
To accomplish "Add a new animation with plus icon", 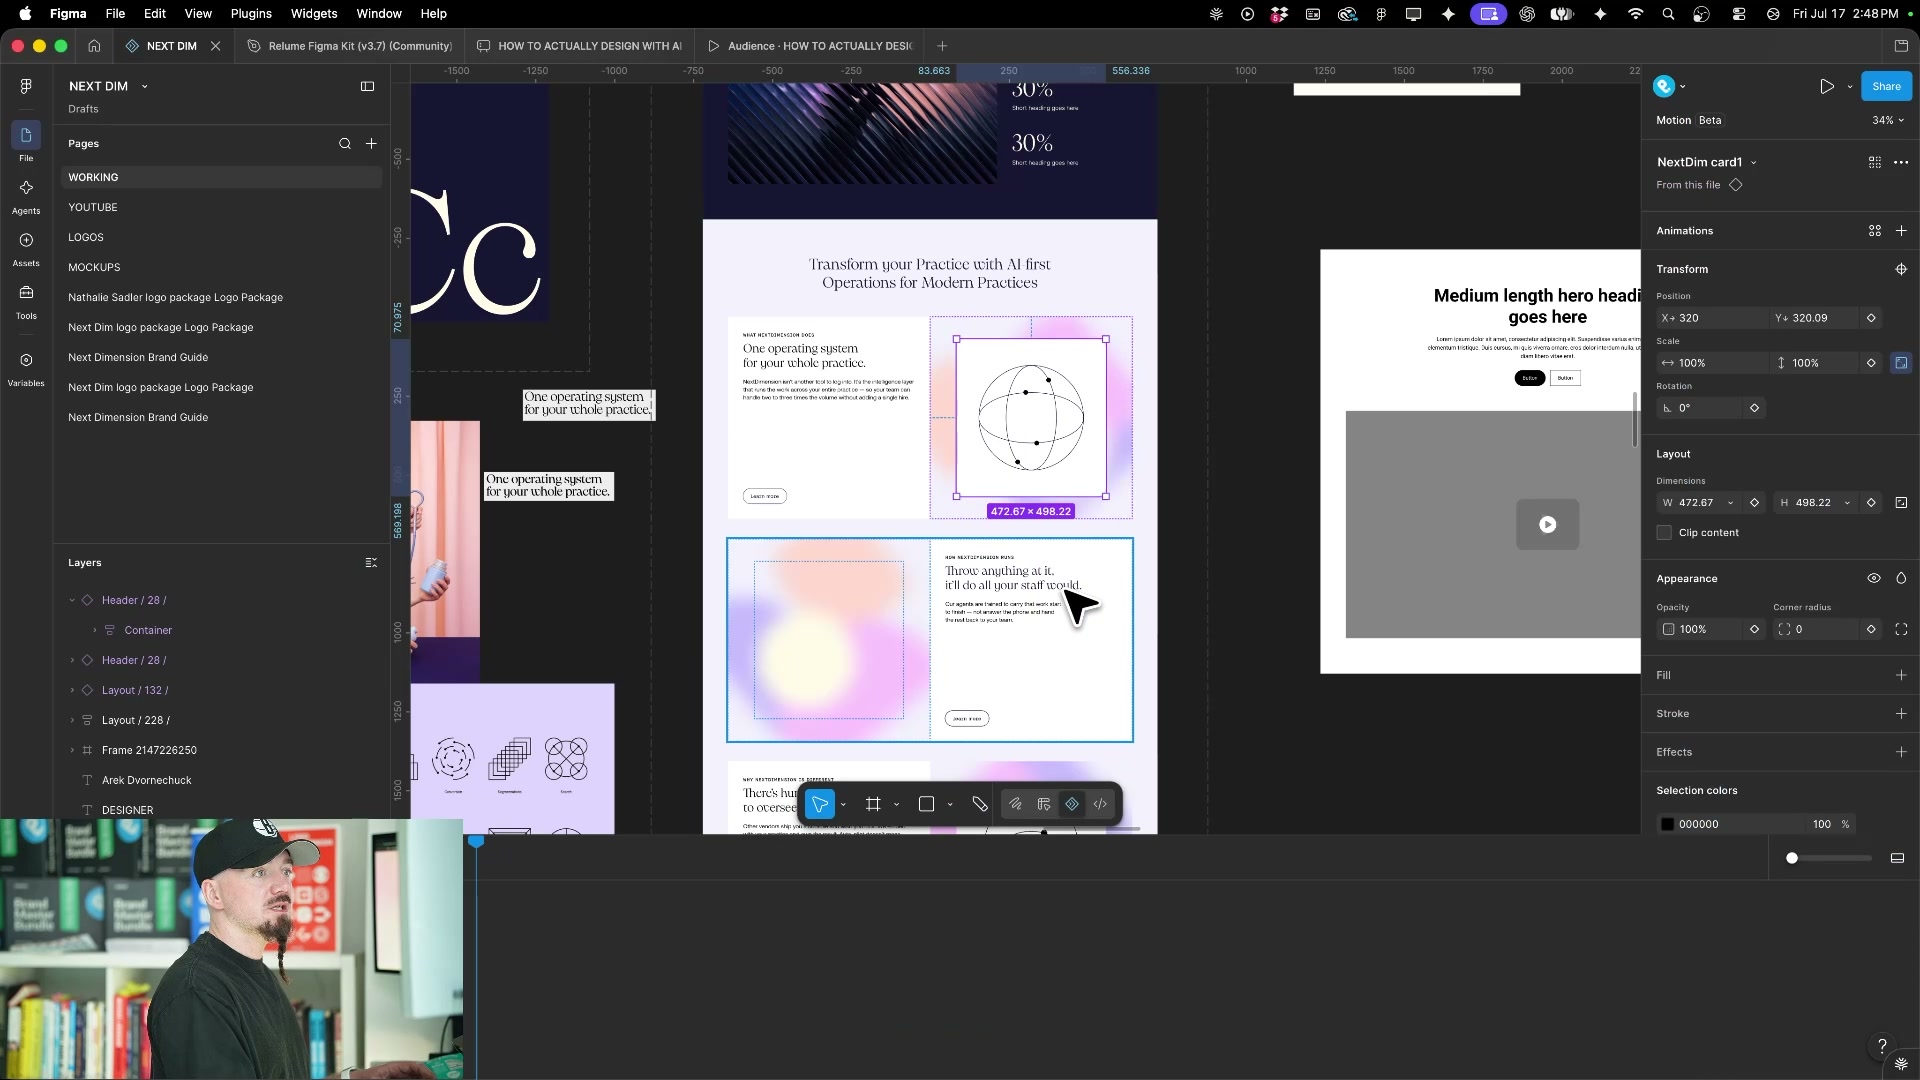I will click(x=1901, y=231).
